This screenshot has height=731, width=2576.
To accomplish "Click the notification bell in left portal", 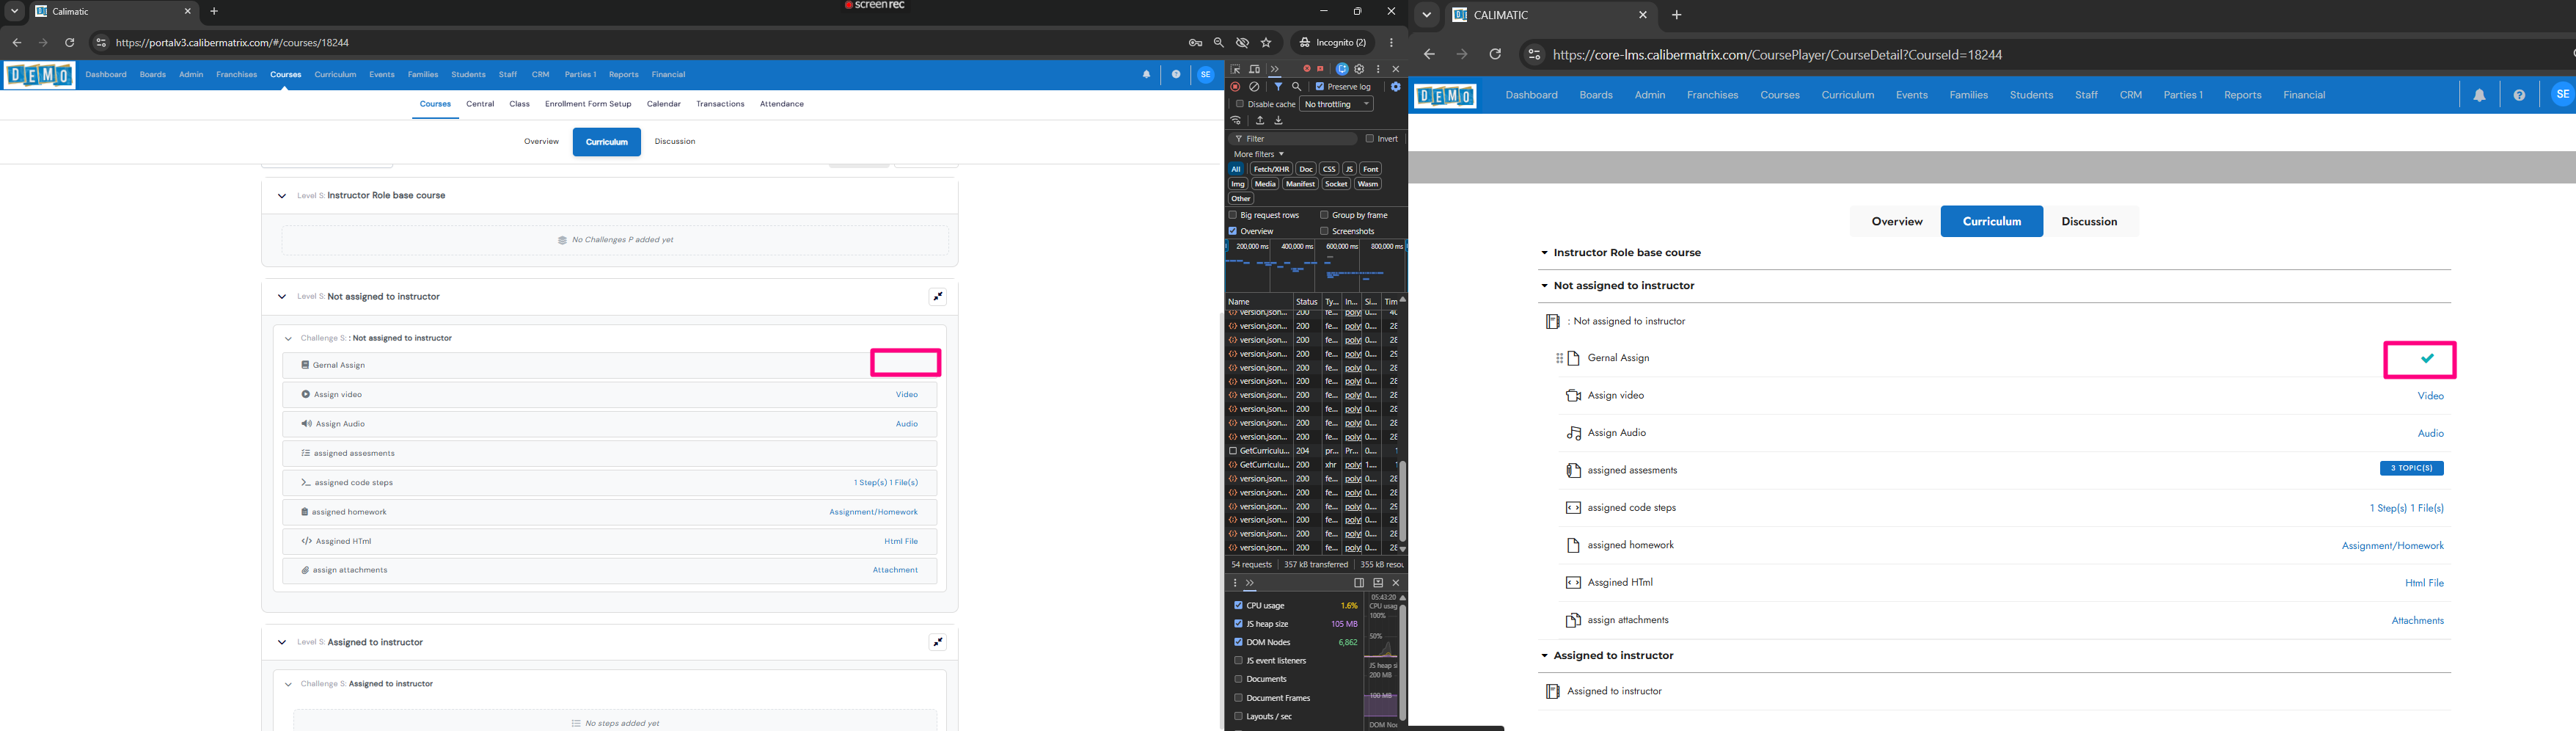I will (1146, 75).
